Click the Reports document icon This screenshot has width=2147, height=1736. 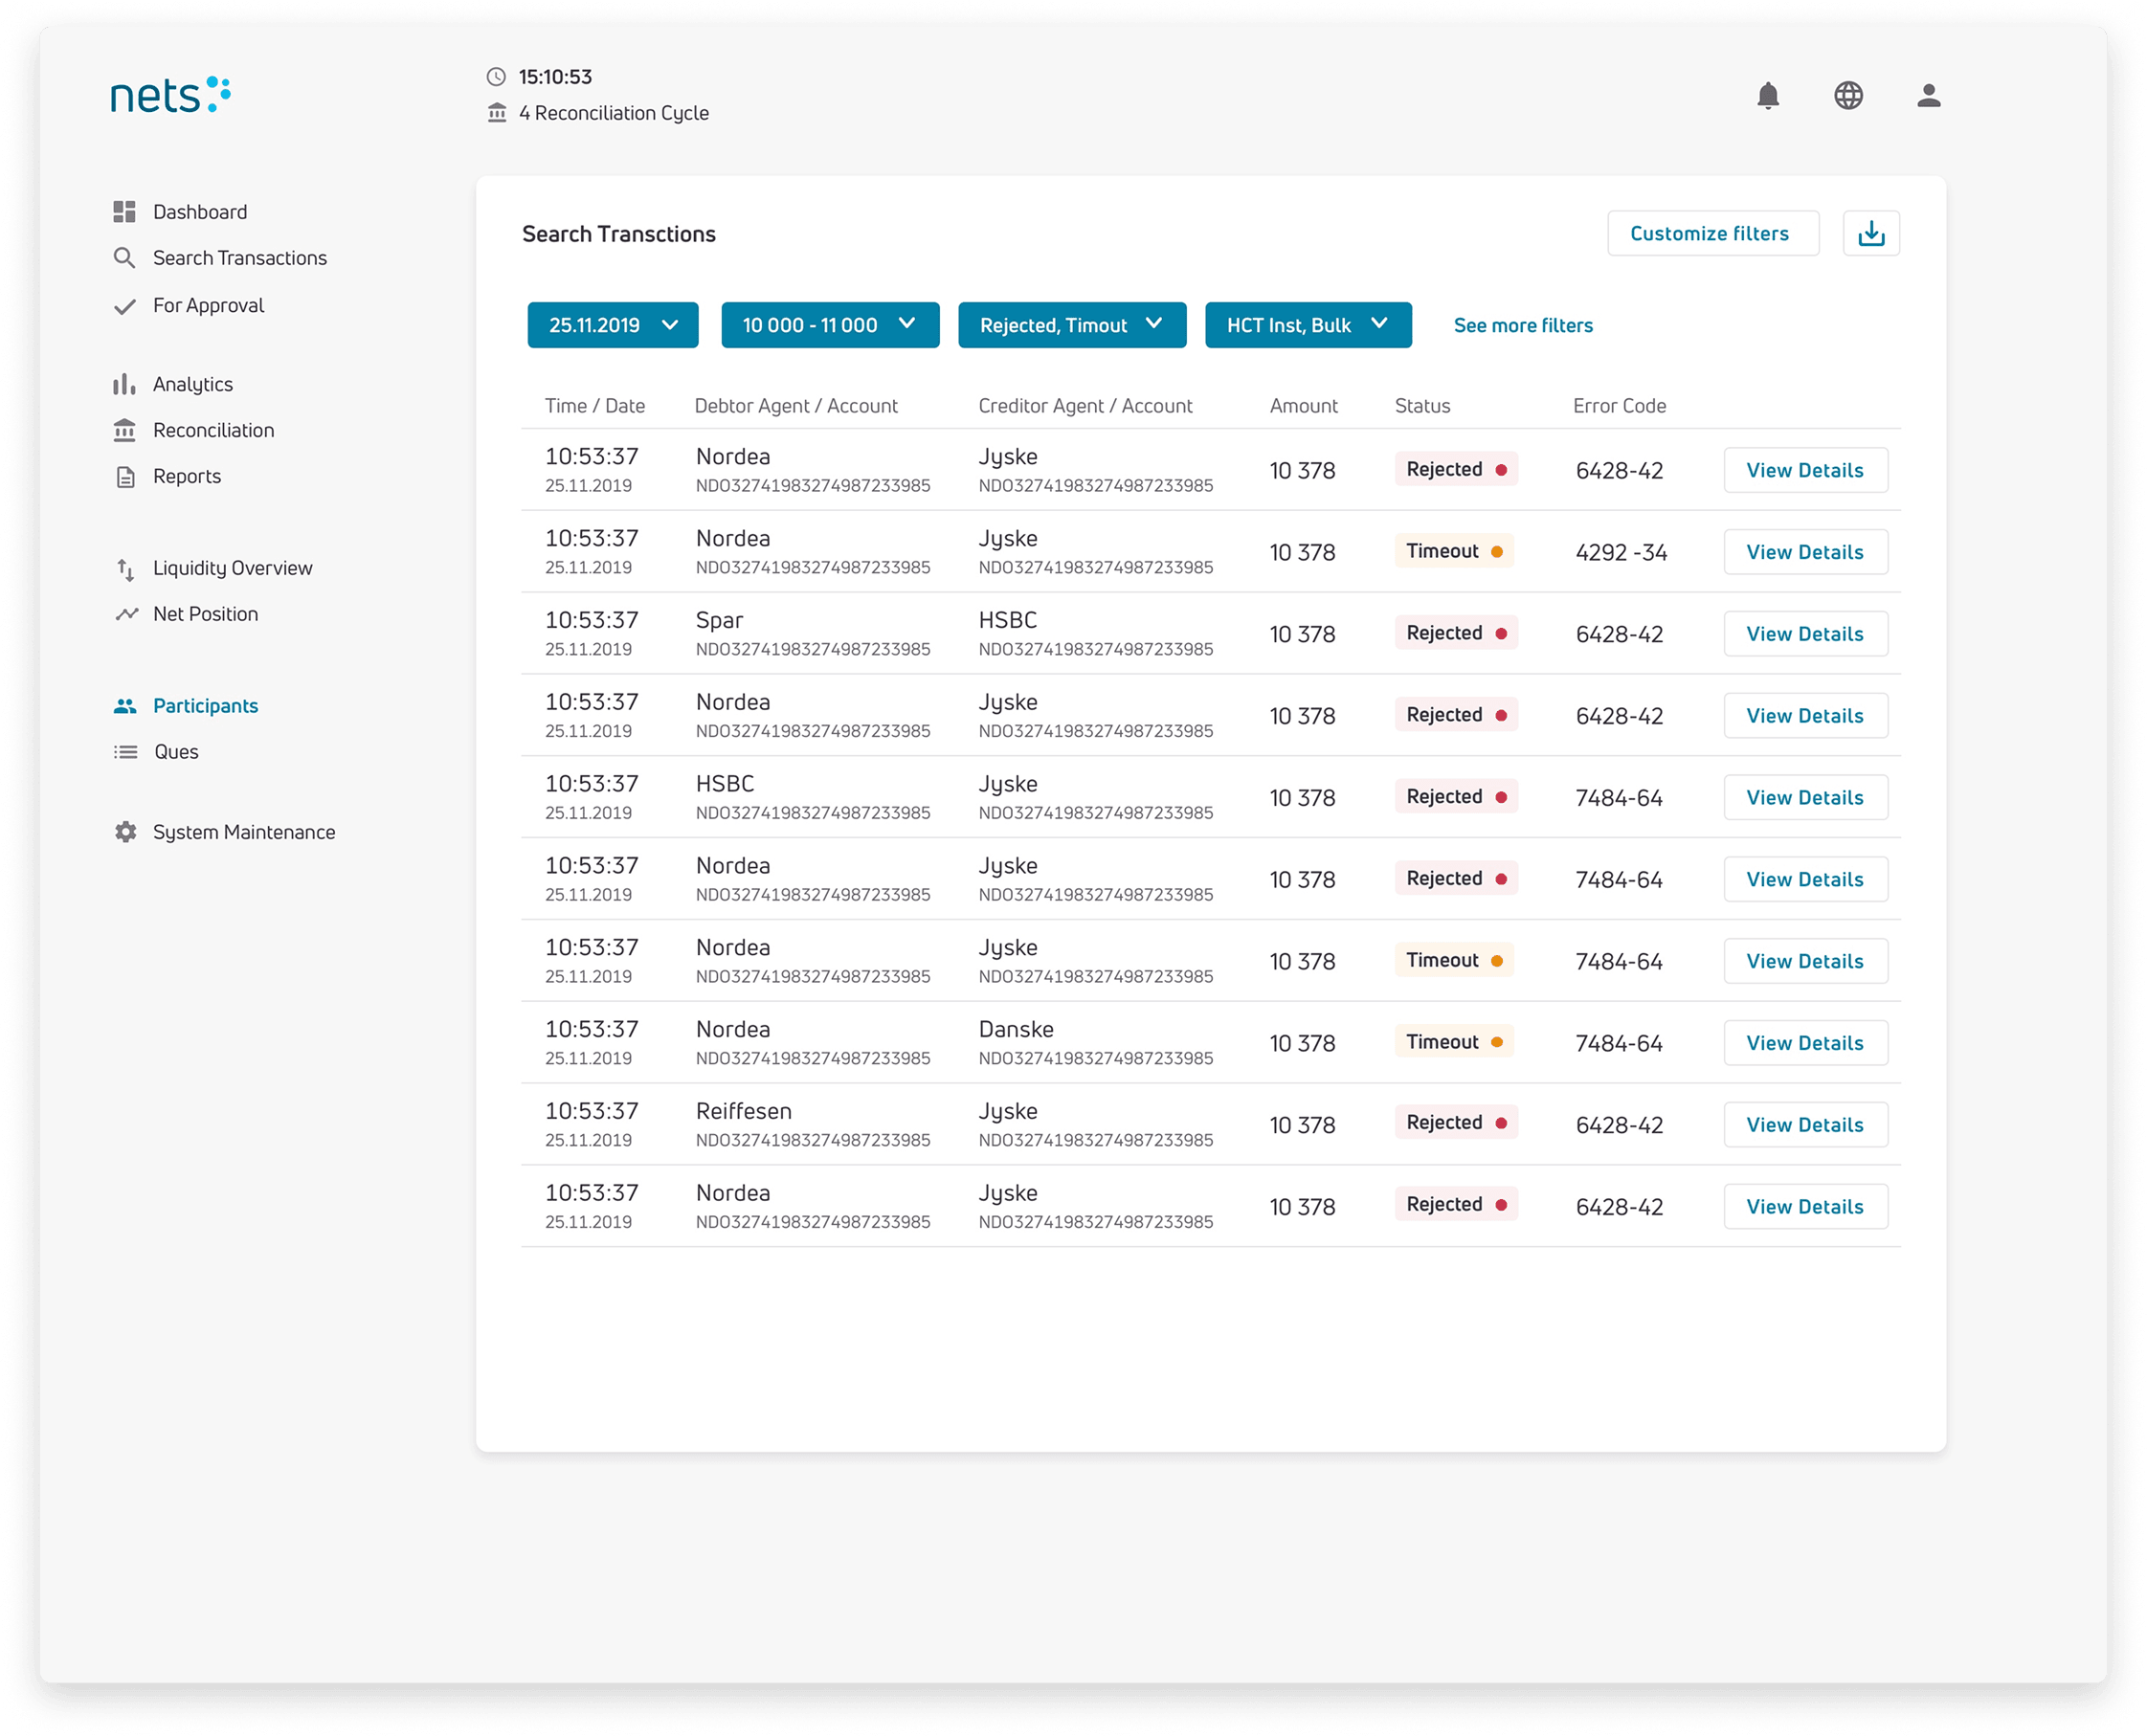[125, 477]
